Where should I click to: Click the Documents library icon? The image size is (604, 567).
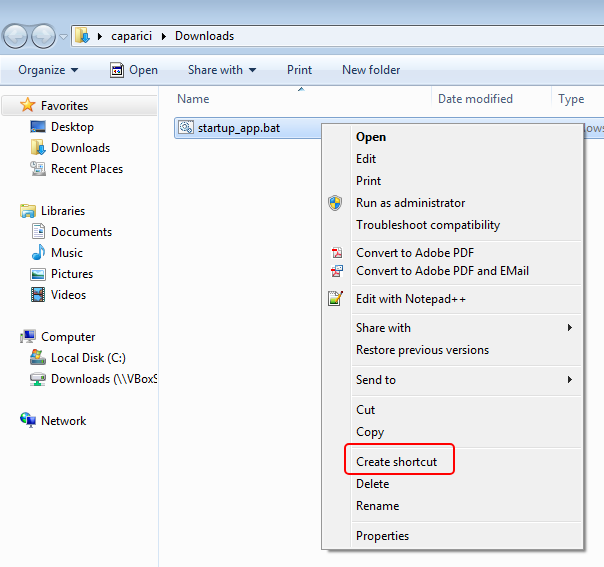click(38, 231)
